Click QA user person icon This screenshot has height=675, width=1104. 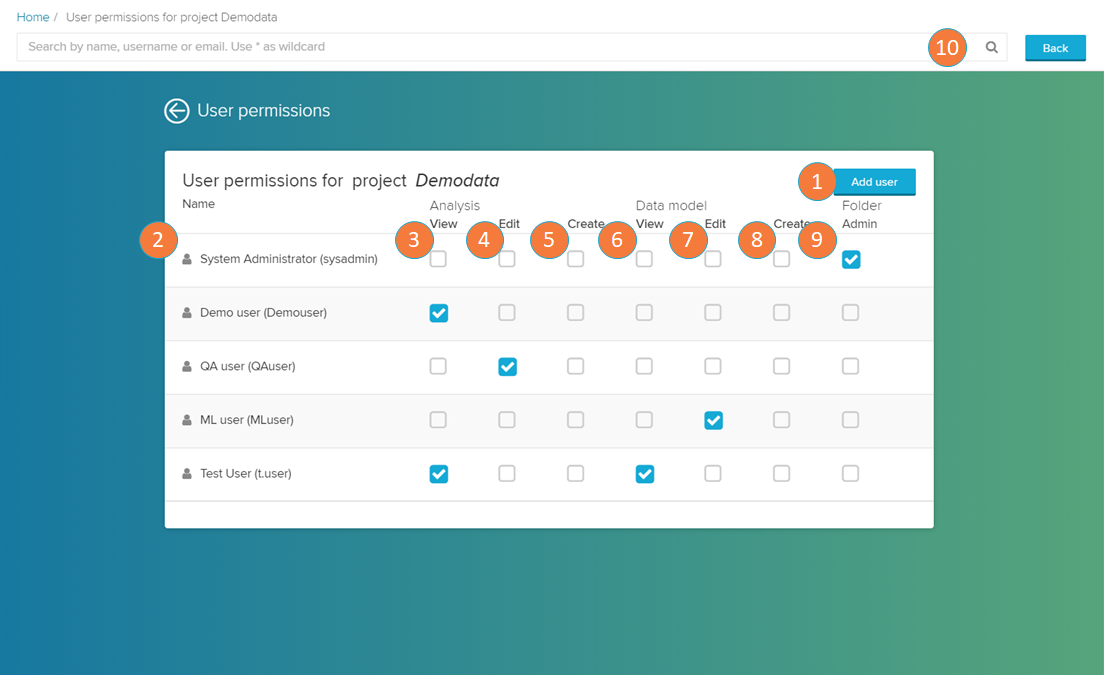(x=187, y=367)
